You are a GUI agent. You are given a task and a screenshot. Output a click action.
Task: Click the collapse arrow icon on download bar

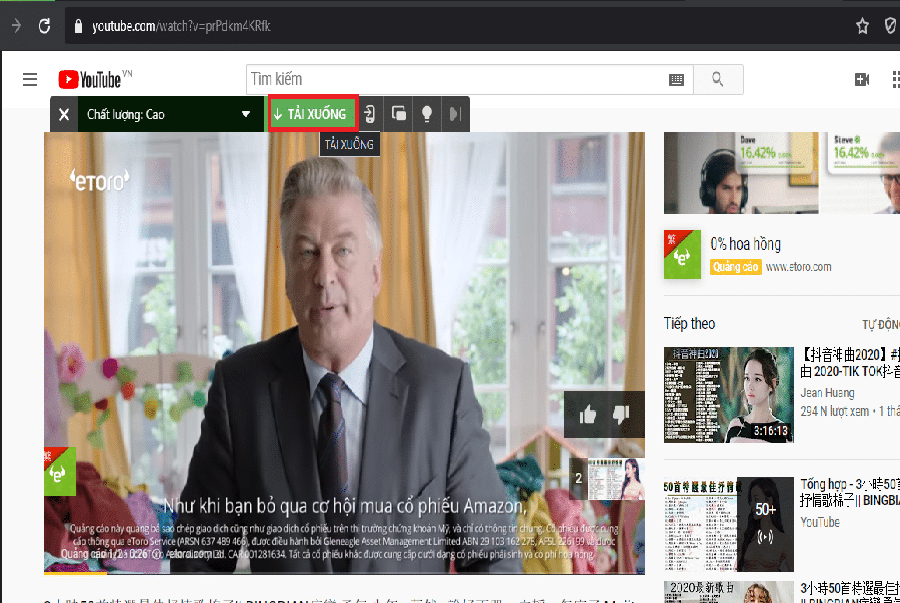[455, 114]
